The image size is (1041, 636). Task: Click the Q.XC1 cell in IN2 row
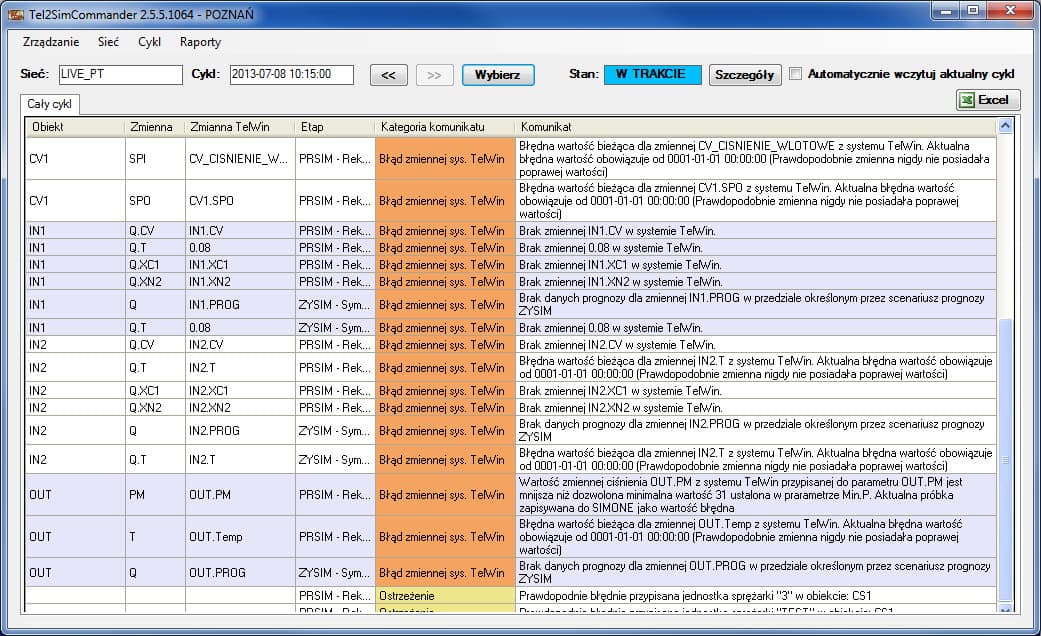155,390
